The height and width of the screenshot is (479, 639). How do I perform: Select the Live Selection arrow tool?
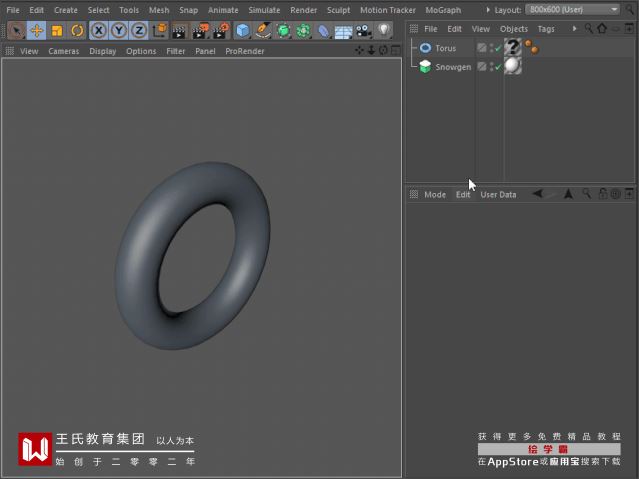pyautogui.click(x=16, y=30)
